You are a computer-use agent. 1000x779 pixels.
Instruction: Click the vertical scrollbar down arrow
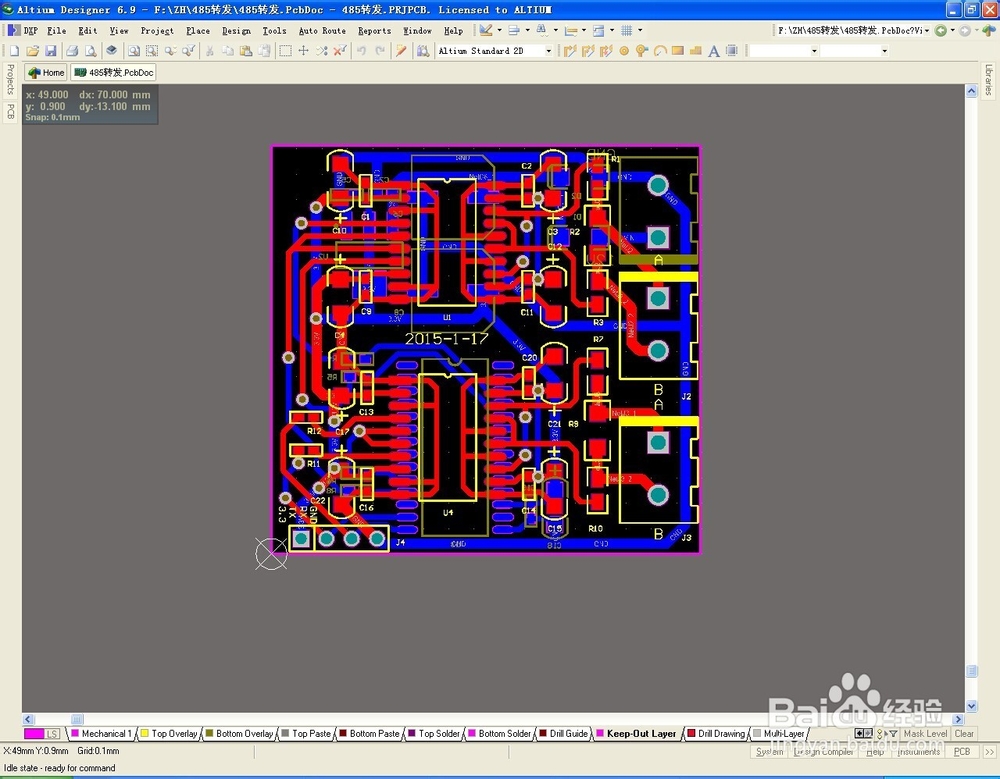tap(971, 706)
